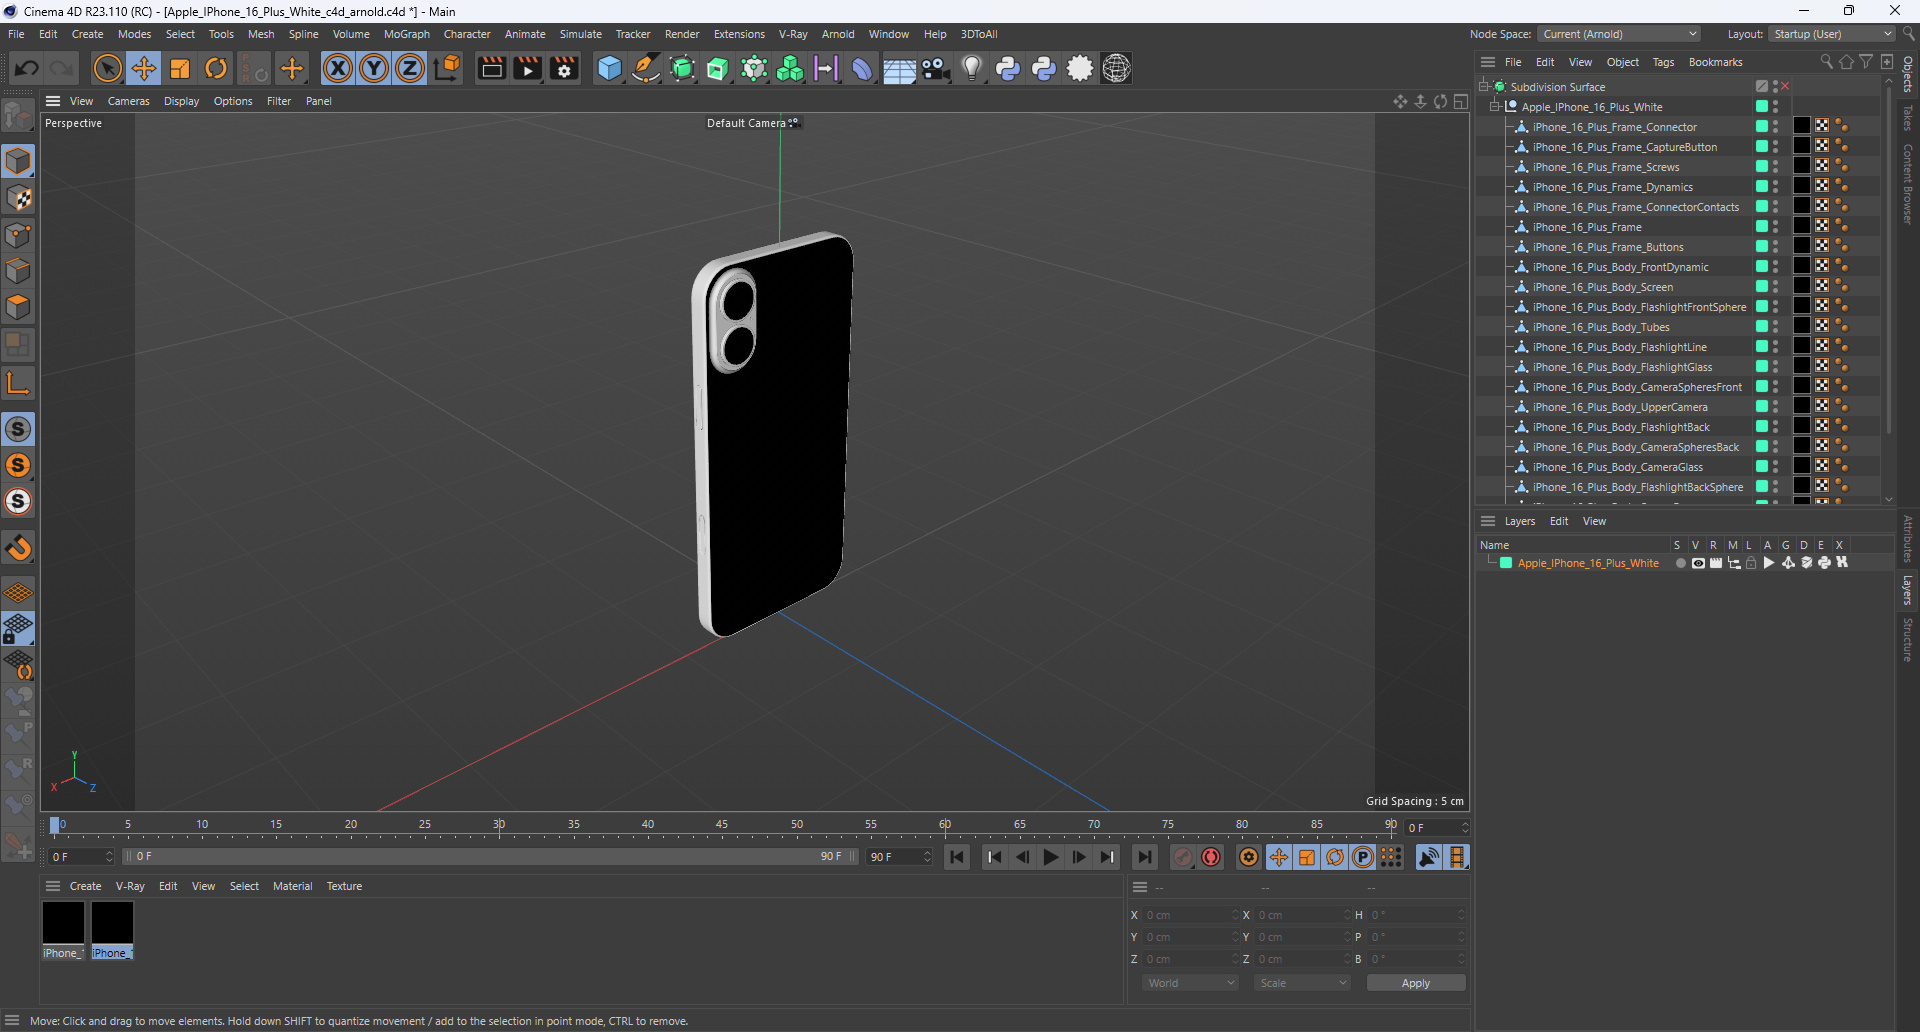Click frame 45 on the timeline ruler
The image size is (1920, 1032).
point(722,825)
